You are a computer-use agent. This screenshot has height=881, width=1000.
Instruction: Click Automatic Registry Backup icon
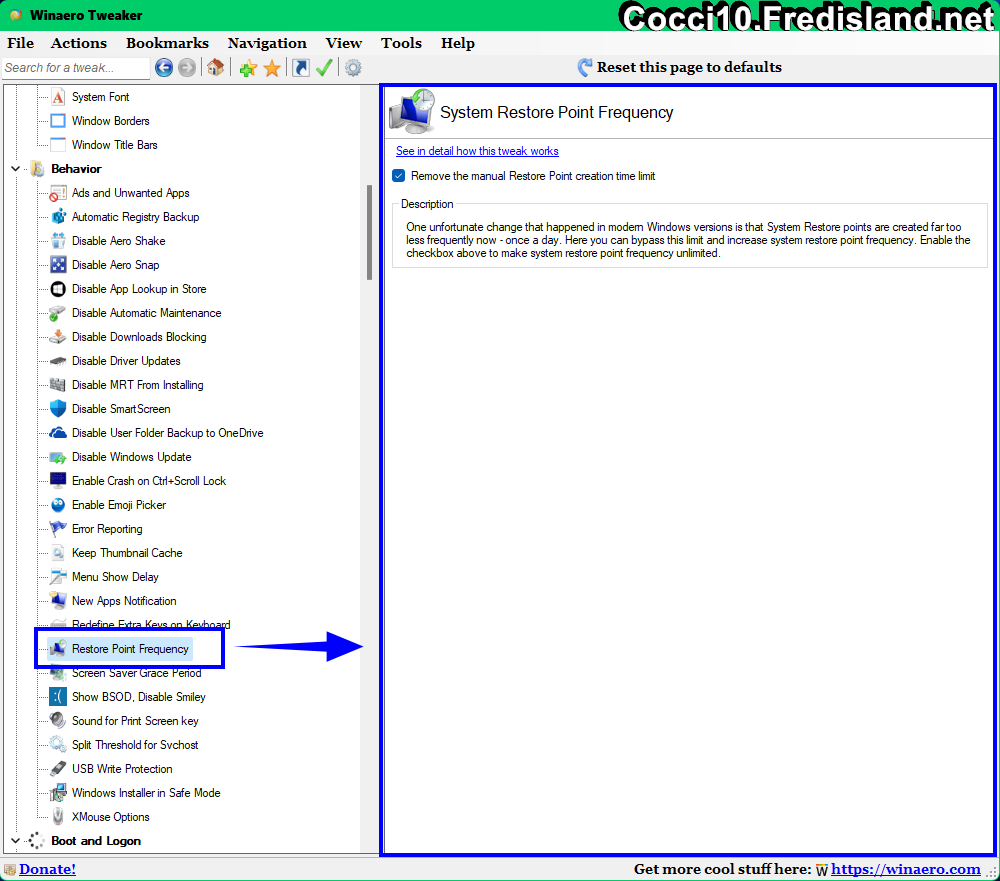coord(58,217)
